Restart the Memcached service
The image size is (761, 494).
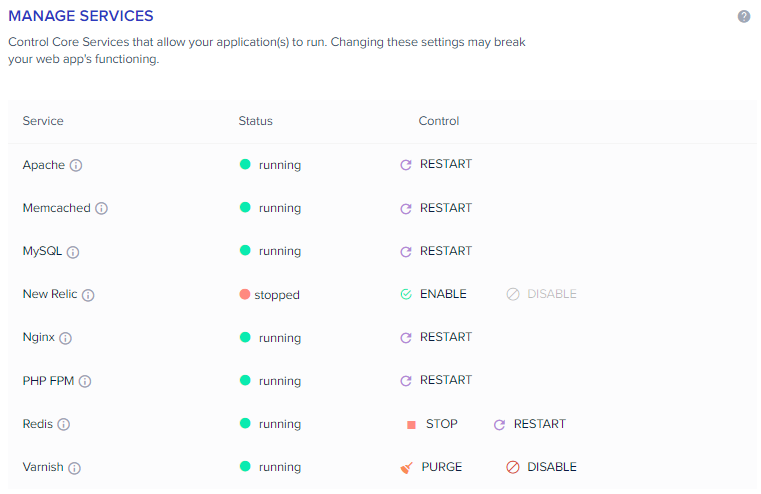coord(436,208)
